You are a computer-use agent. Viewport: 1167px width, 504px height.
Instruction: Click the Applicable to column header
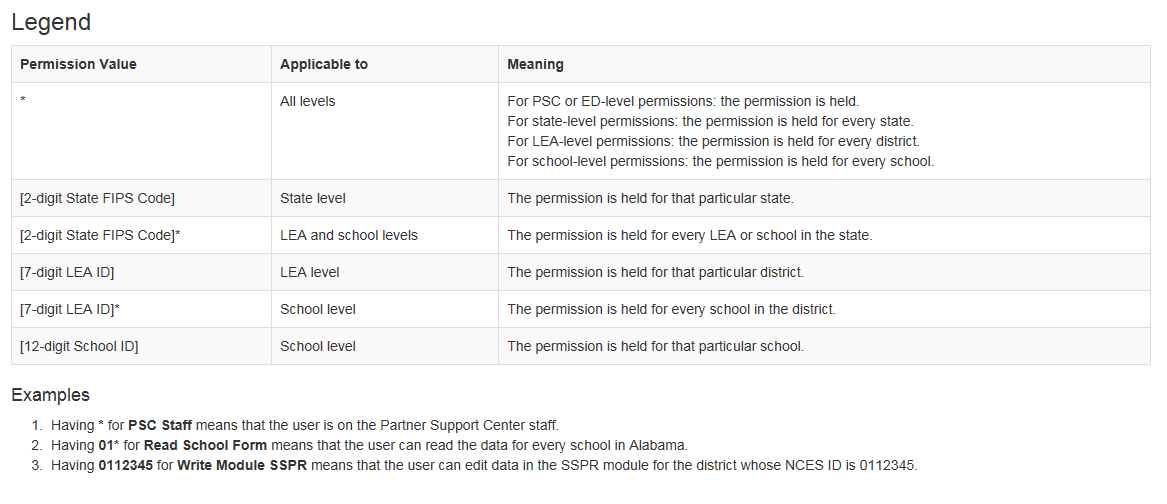tap(324, 64)
